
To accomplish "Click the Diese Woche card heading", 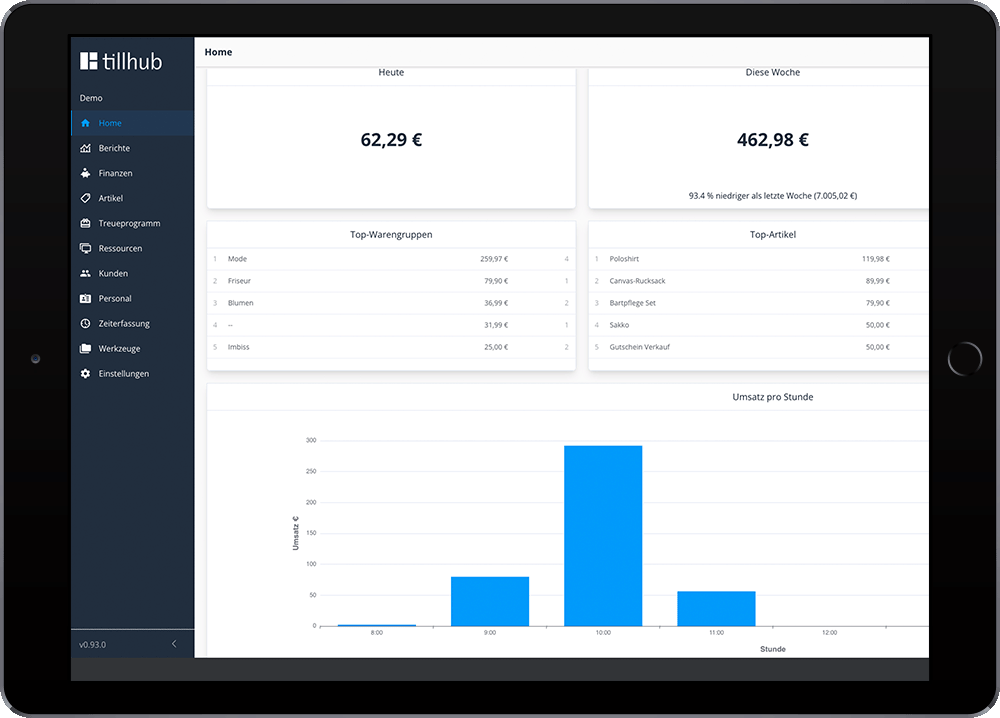I will pos(772,73).
